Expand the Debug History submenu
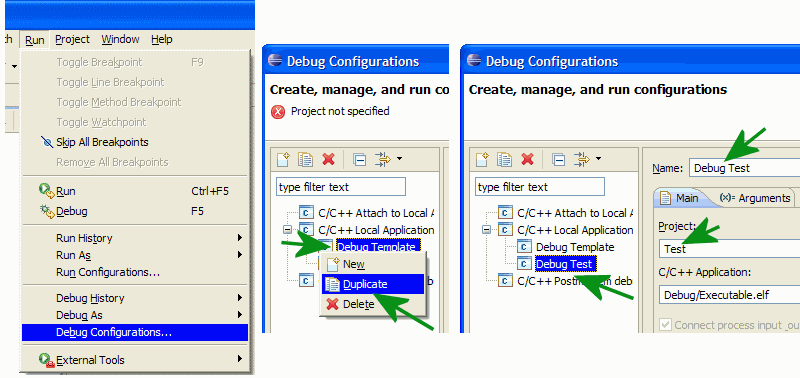800x378 pixels. pos(135,298)
